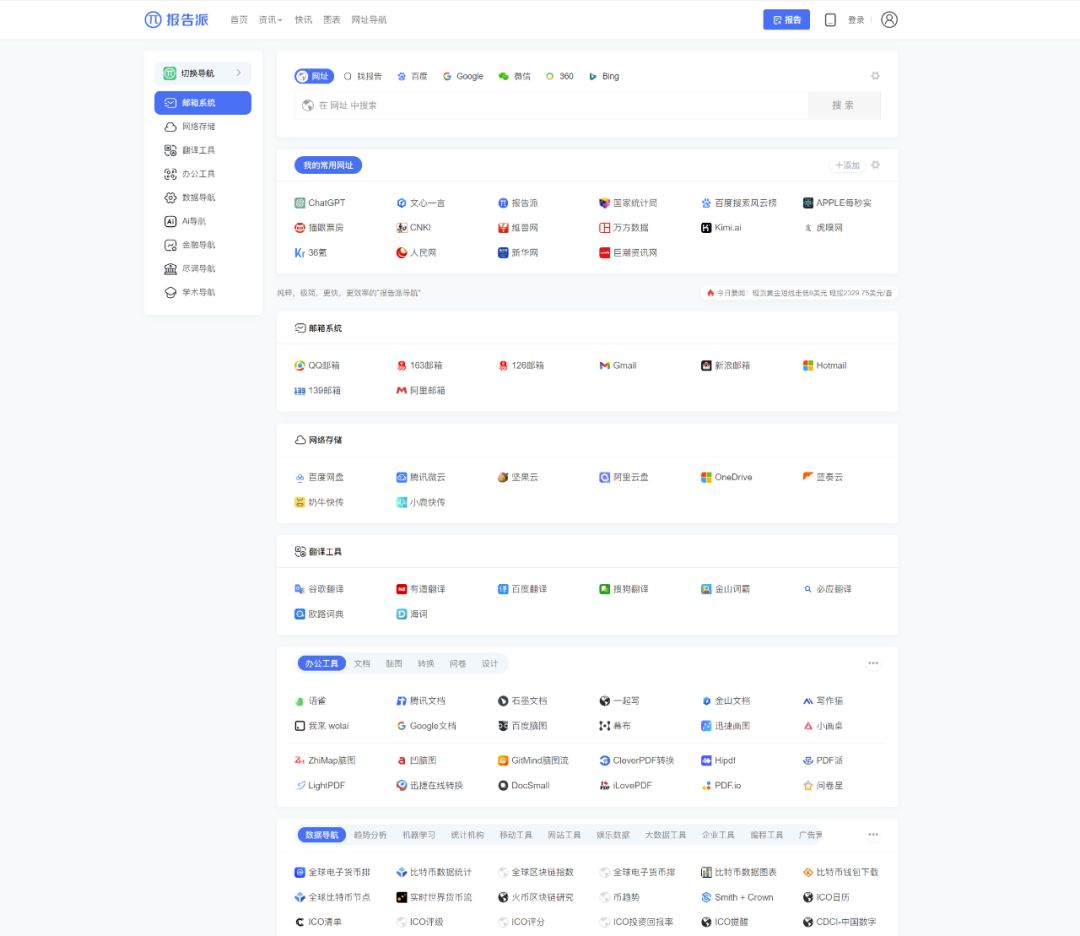Switch to the 机器学习 tab

pyautogui.click(x=419, y=835)
